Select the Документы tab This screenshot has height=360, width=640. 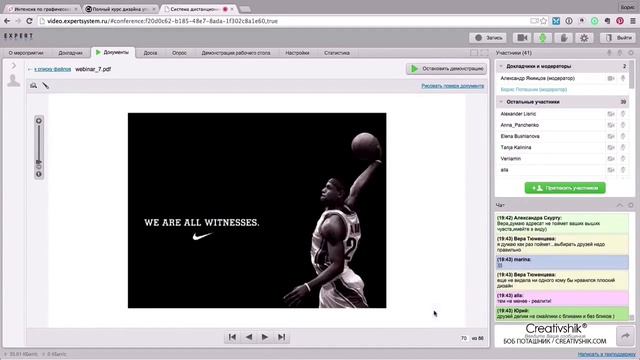point(112,52)
